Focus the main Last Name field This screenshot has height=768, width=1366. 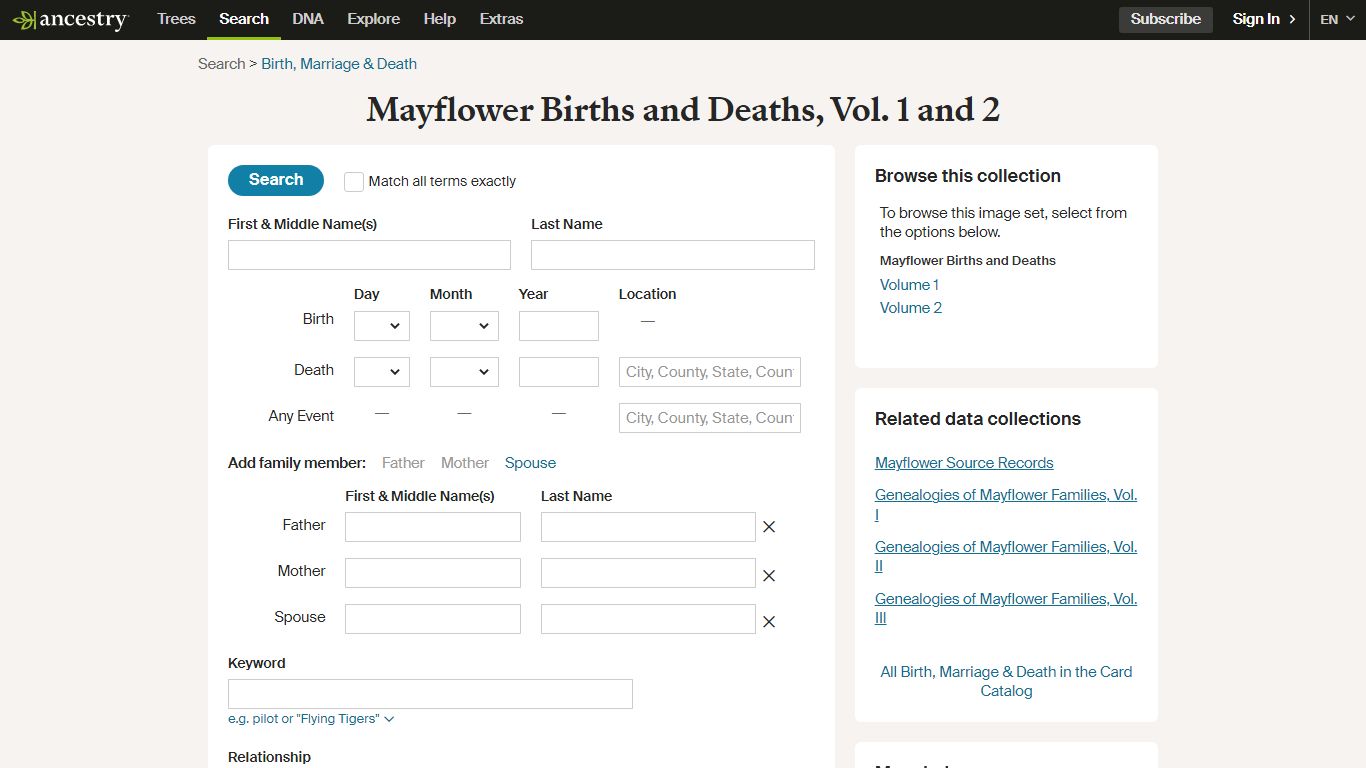pos(673,255)
